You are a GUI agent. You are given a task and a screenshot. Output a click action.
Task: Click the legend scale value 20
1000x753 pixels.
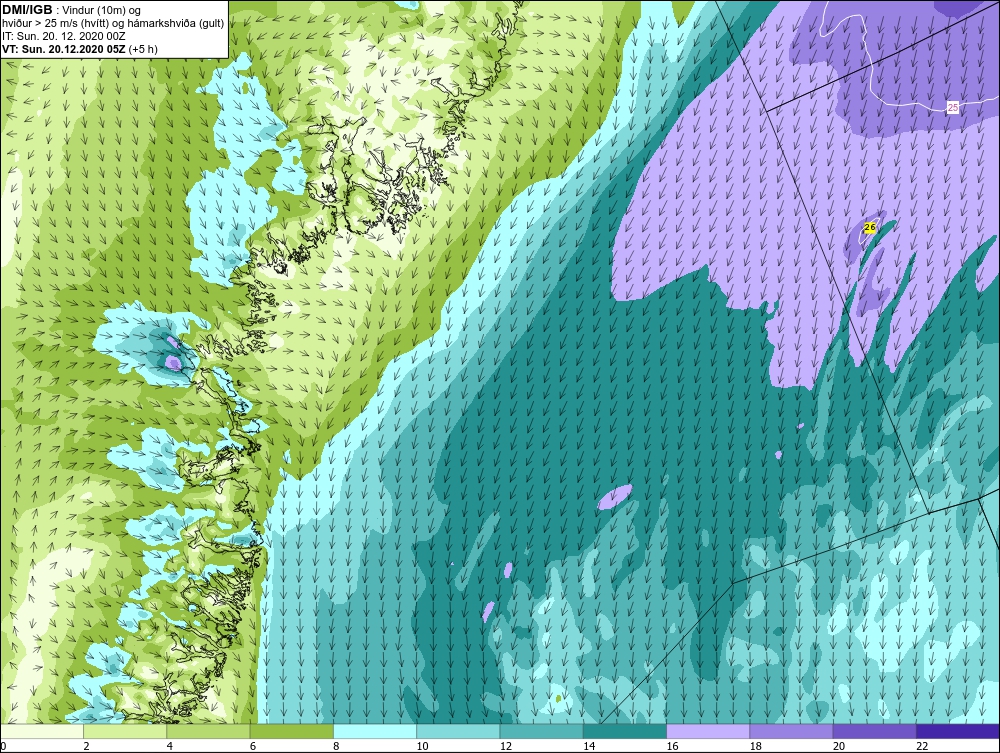(839, 746)
